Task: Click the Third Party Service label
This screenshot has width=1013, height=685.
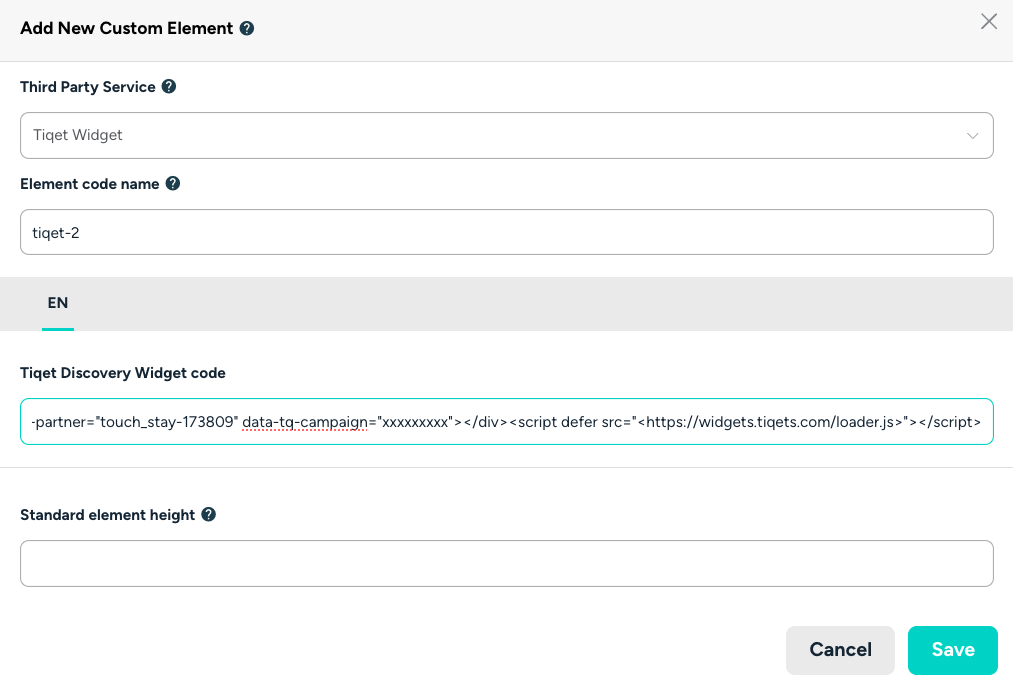Action: coord(88,87)
